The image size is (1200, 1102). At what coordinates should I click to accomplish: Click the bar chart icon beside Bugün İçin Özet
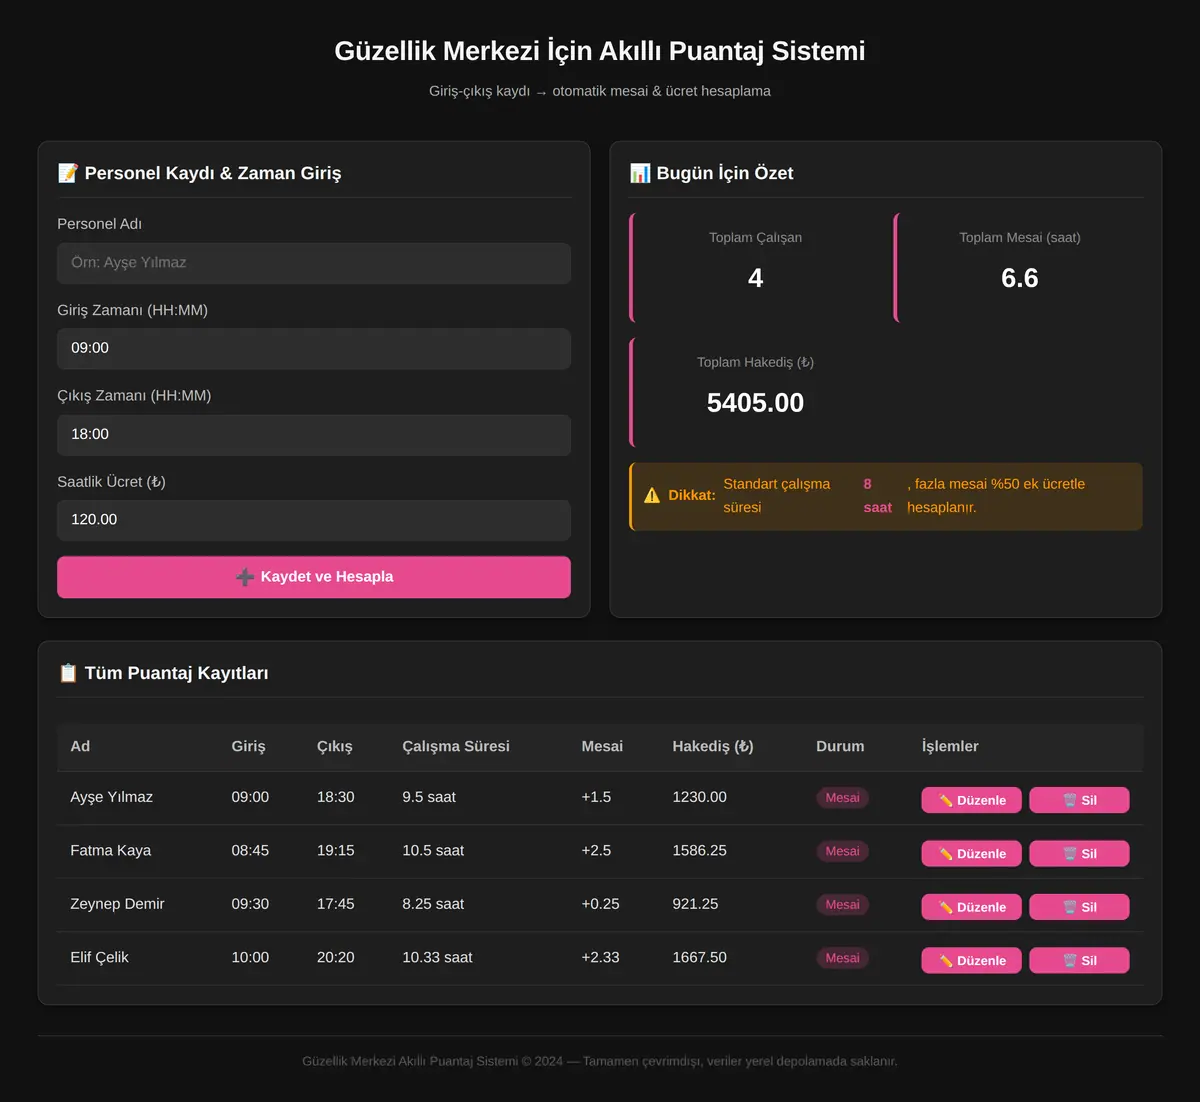[x=640, y=173]
